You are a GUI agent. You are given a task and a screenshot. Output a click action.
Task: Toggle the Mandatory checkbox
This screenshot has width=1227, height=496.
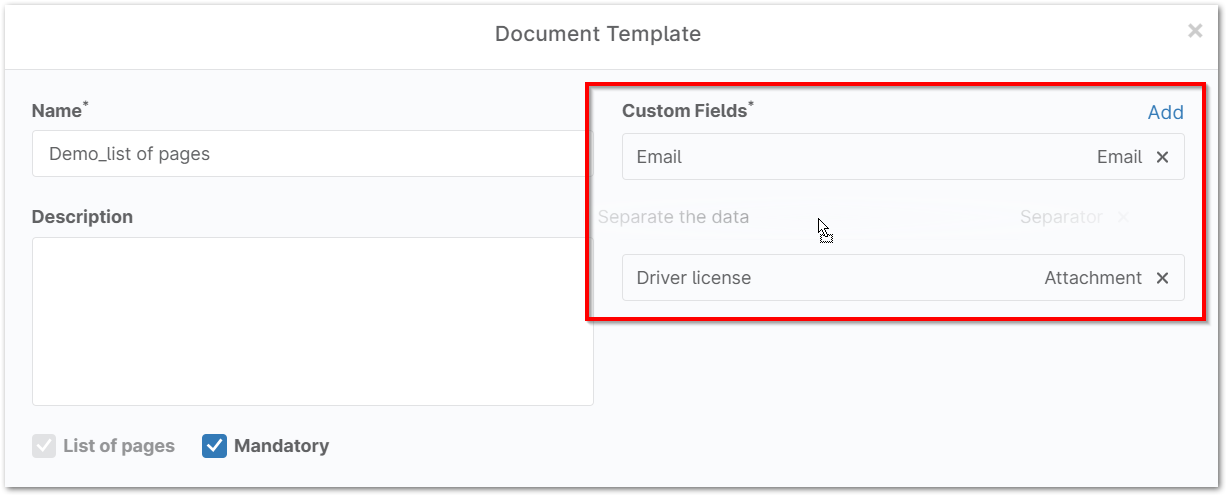[214, 446]
